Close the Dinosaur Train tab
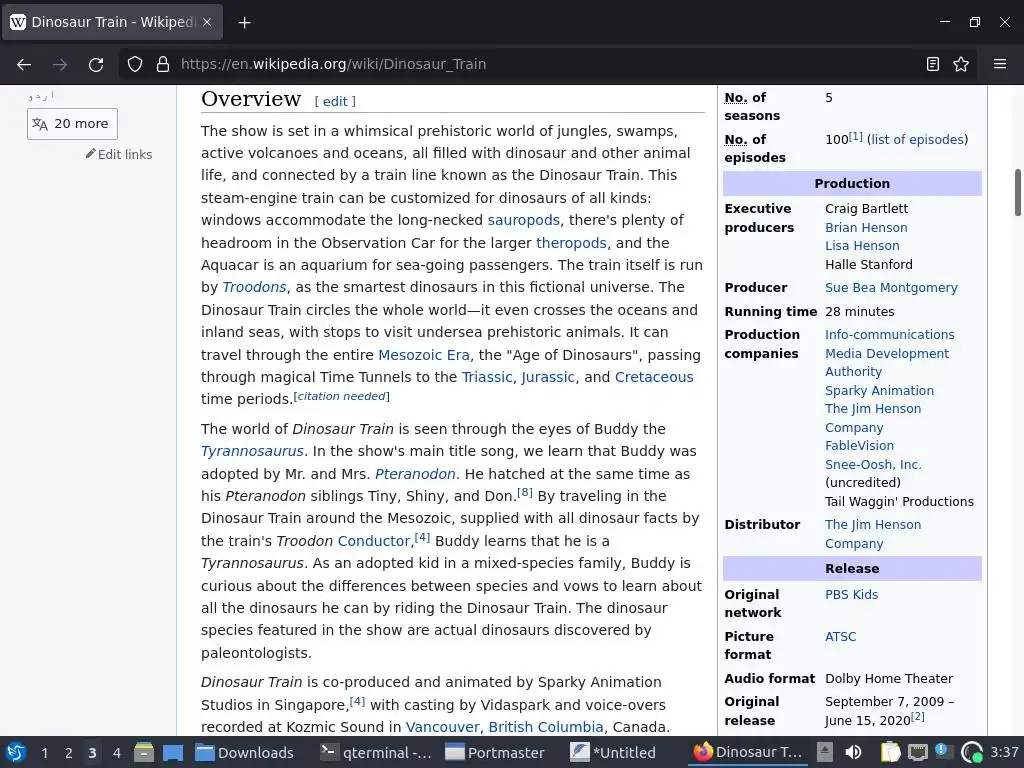Screen dimensions: 1024x768 tap(207, 22)
